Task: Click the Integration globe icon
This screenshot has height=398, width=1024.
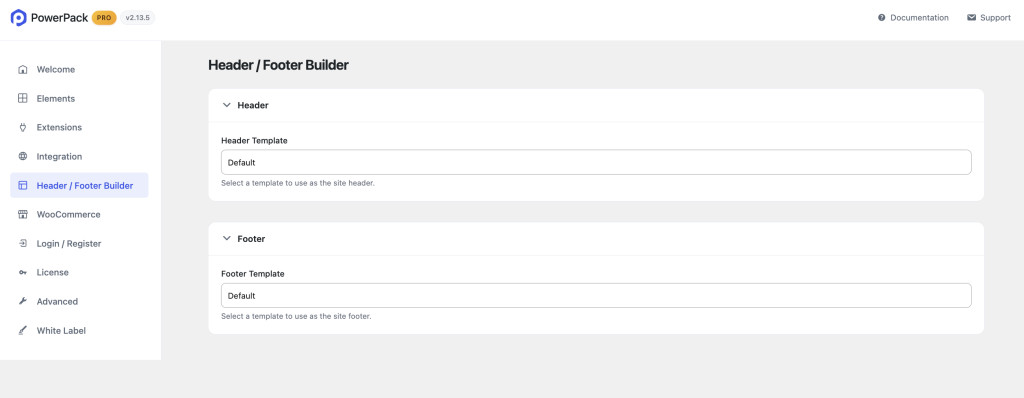Action: (23, 156)
